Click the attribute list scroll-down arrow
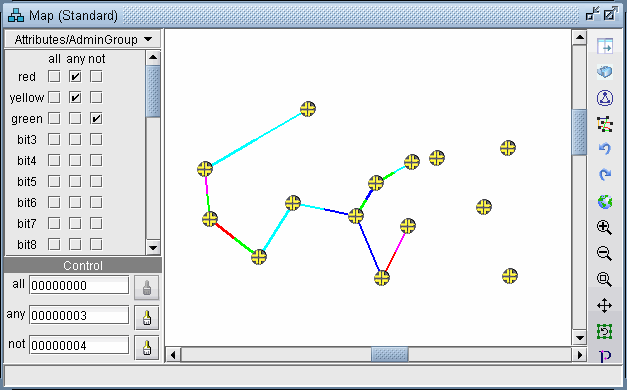The height and width of the screenshot is (390, 627). point(153,248)
